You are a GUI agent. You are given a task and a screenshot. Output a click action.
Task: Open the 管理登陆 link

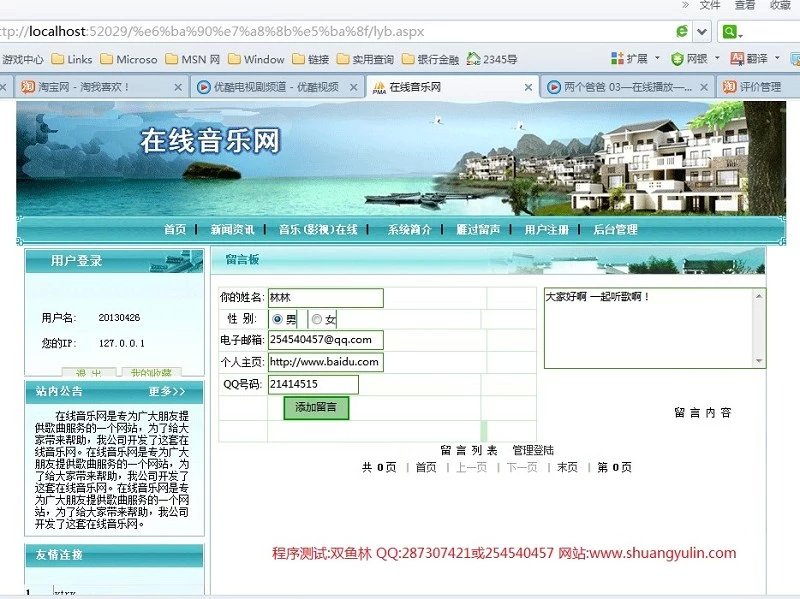coord(533,451)
